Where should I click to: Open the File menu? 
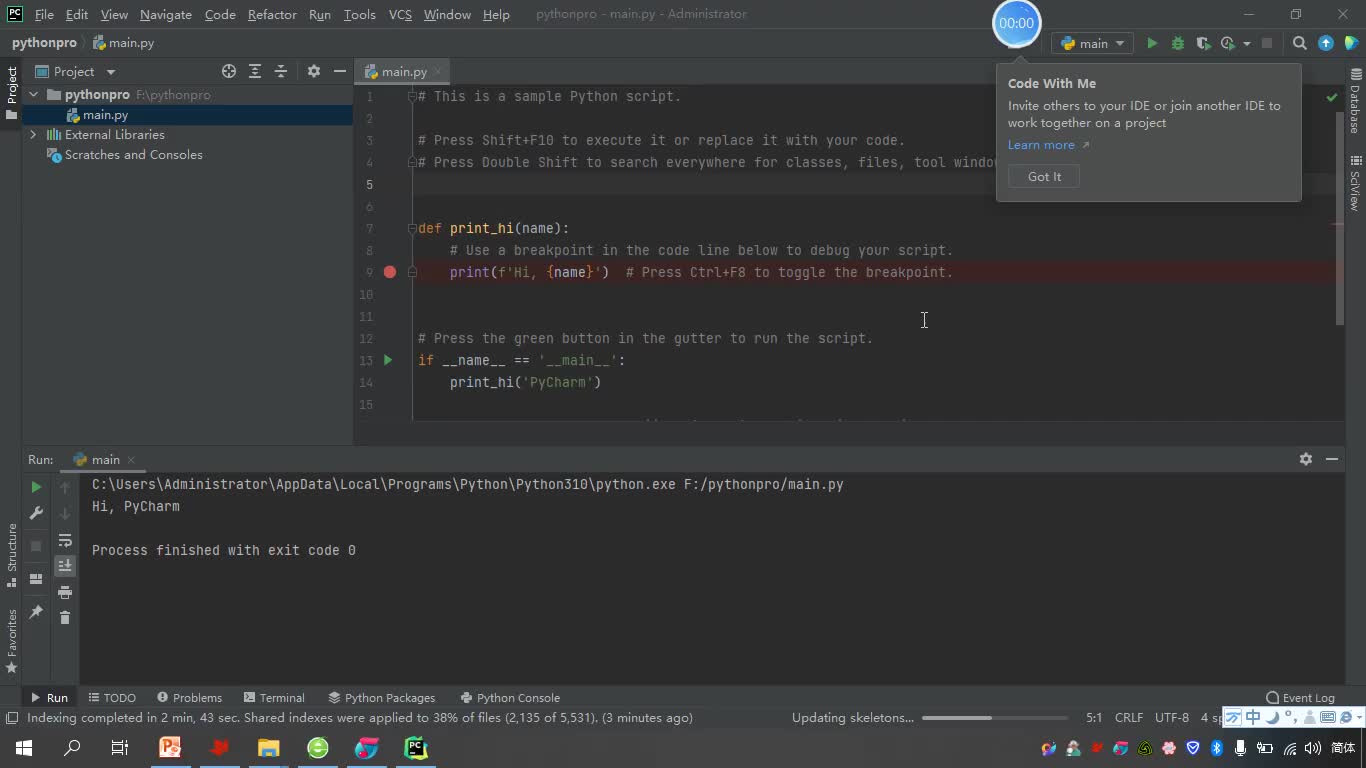[x=44, y=14]
